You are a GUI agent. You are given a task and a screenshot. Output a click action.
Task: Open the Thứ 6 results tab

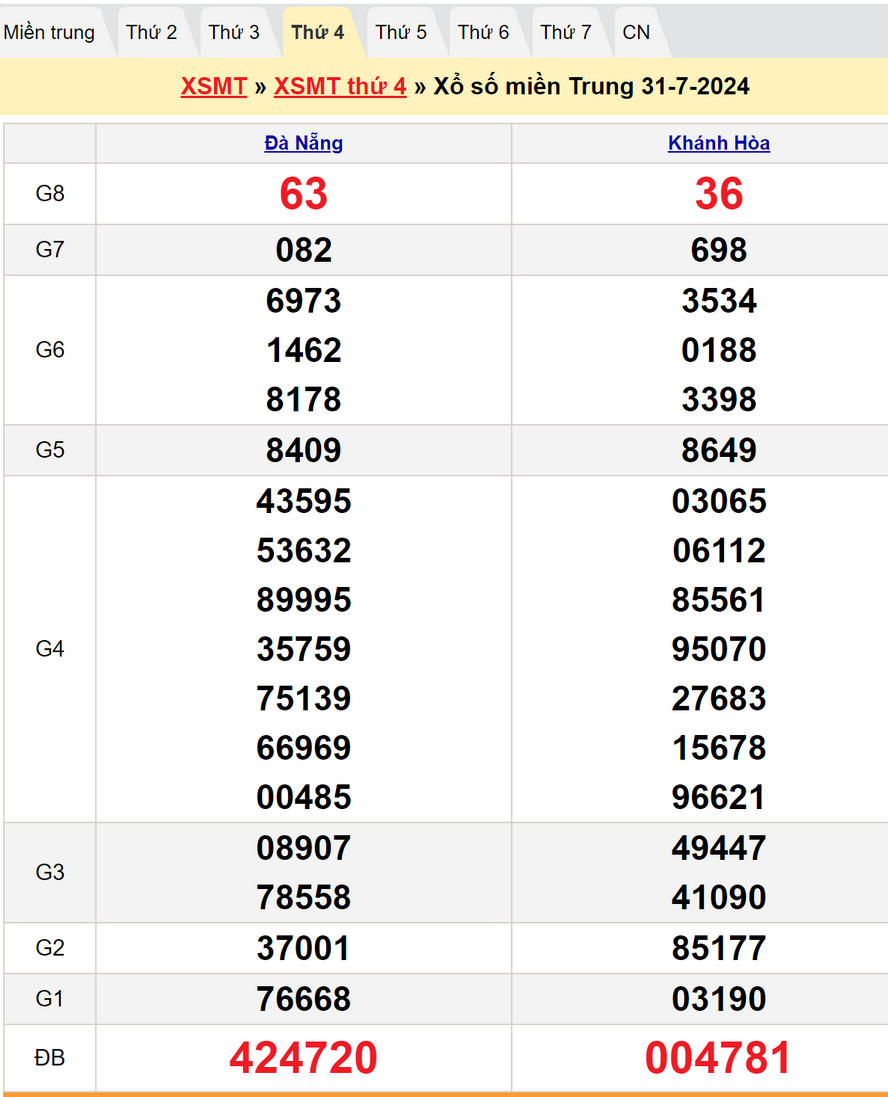[483, 32]
